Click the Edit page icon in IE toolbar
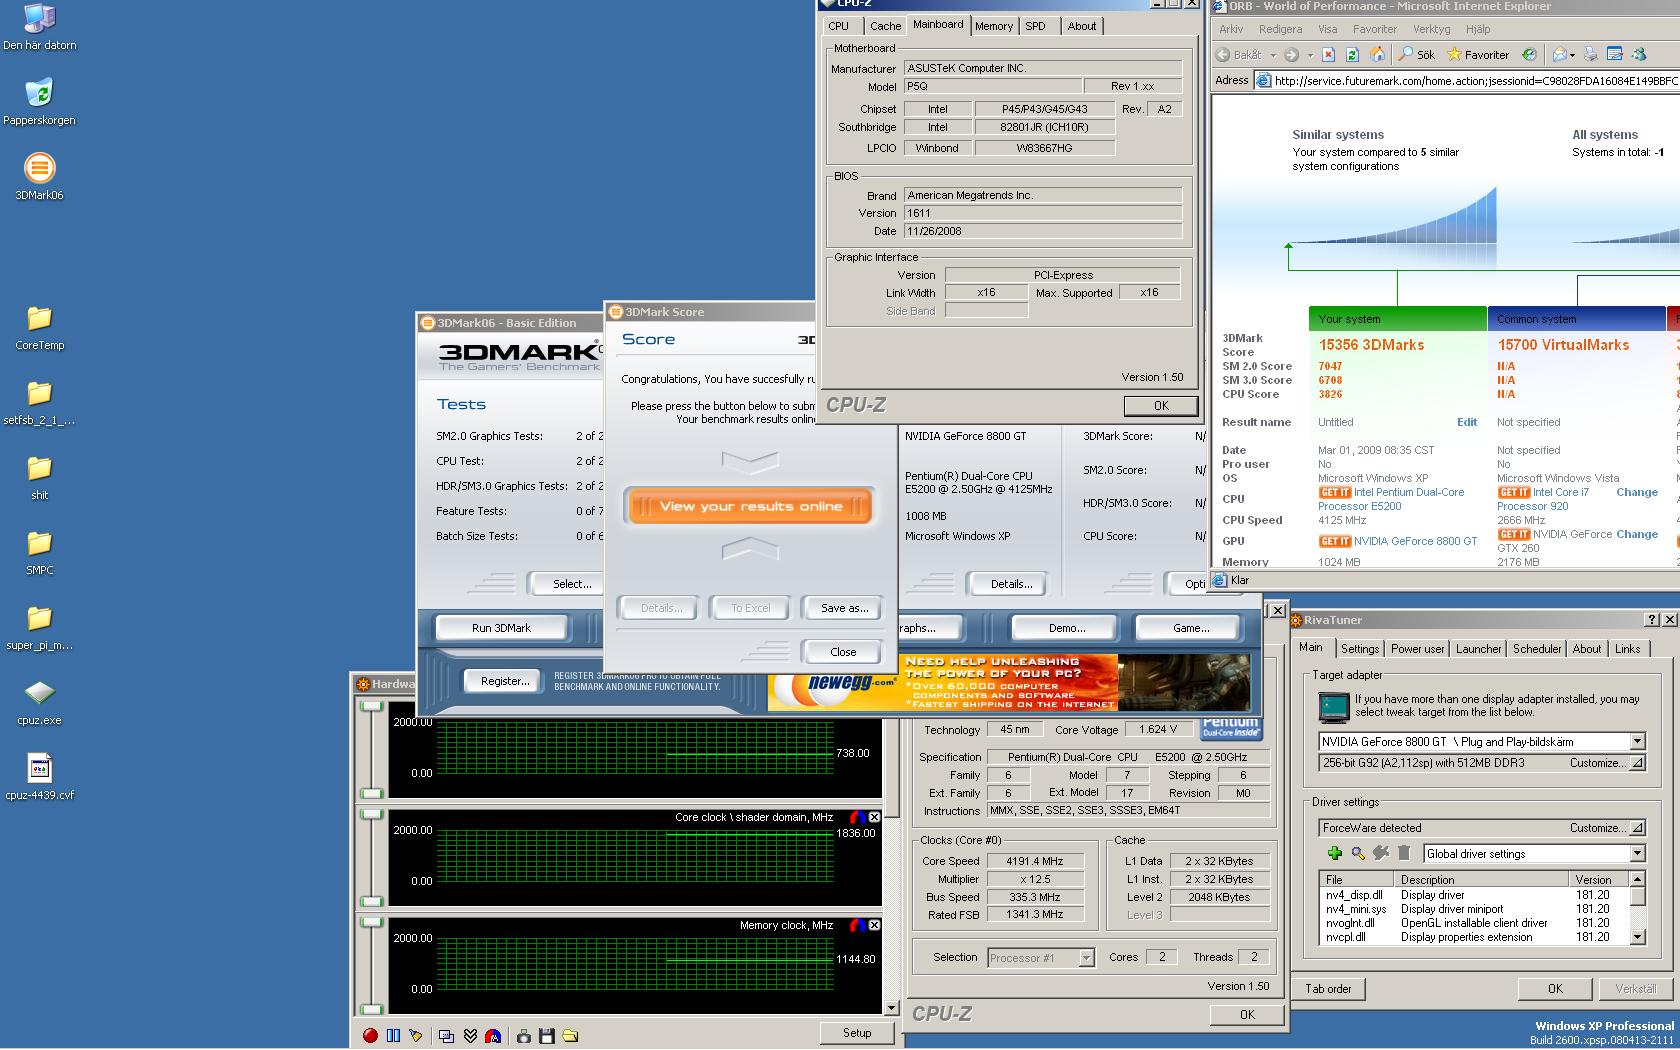This screenshot has height=1050, width=1680. [x=1614, y=55]
